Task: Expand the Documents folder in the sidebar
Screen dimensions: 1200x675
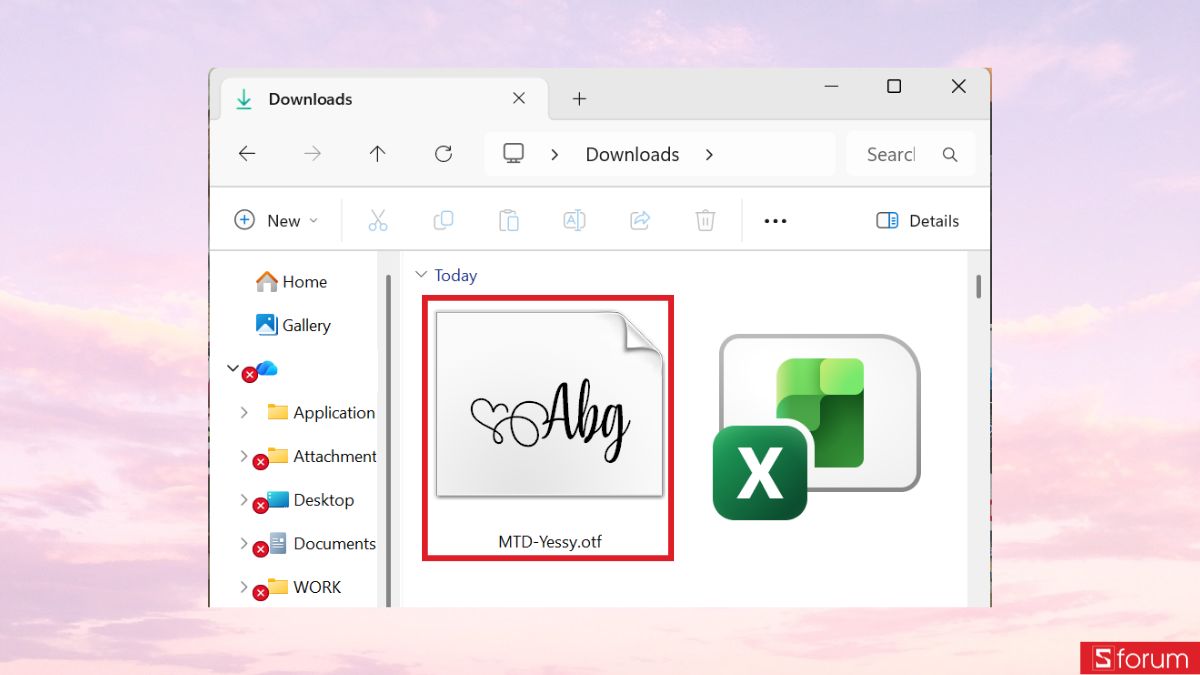Action: [x=243, y=544]
